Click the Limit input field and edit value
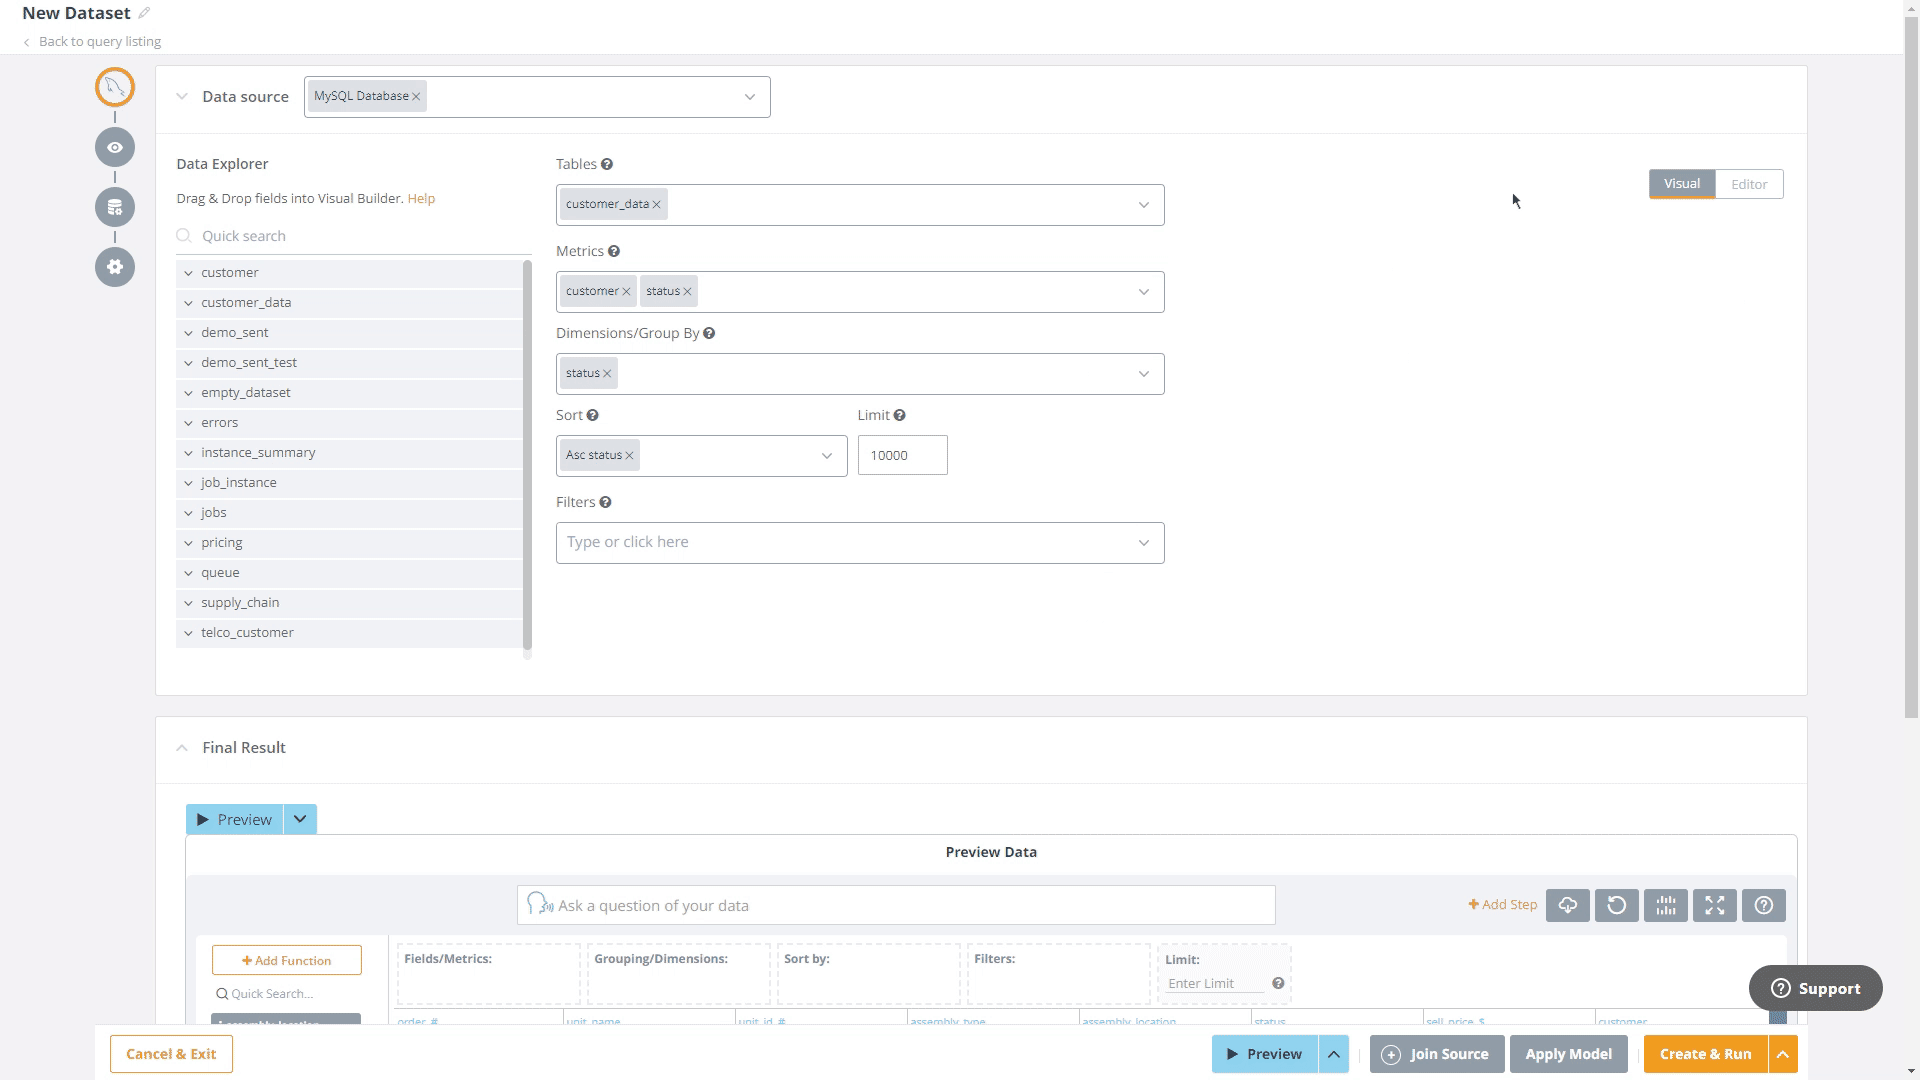Image resolution: width=1920 pixels, height=1080 pixels. pos(903,454)
